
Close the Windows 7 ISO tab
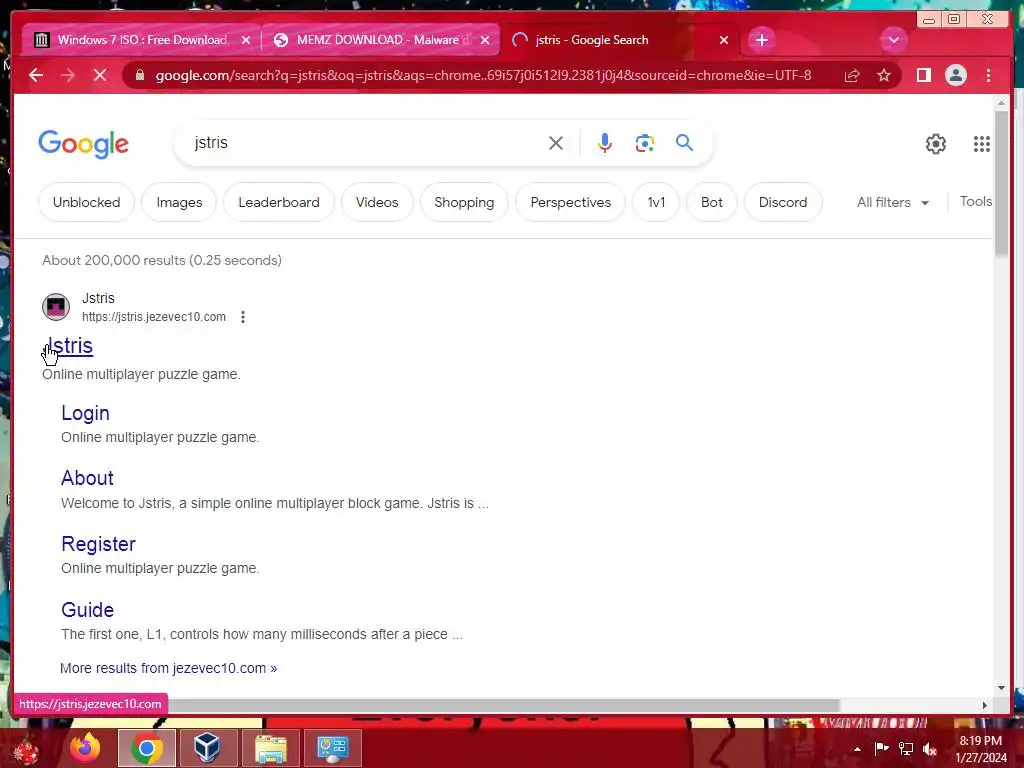coord(246,40)
